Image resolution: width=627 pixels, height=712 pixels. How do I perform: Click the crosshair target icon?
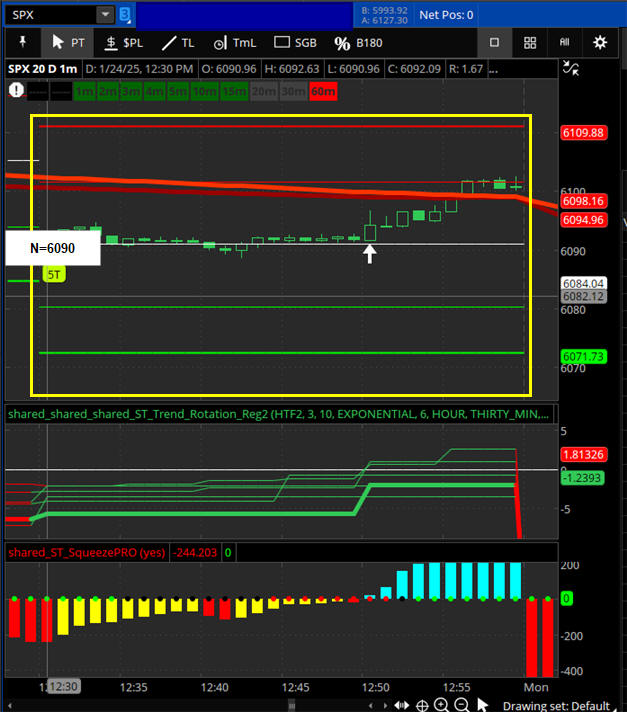coord(422,705)
